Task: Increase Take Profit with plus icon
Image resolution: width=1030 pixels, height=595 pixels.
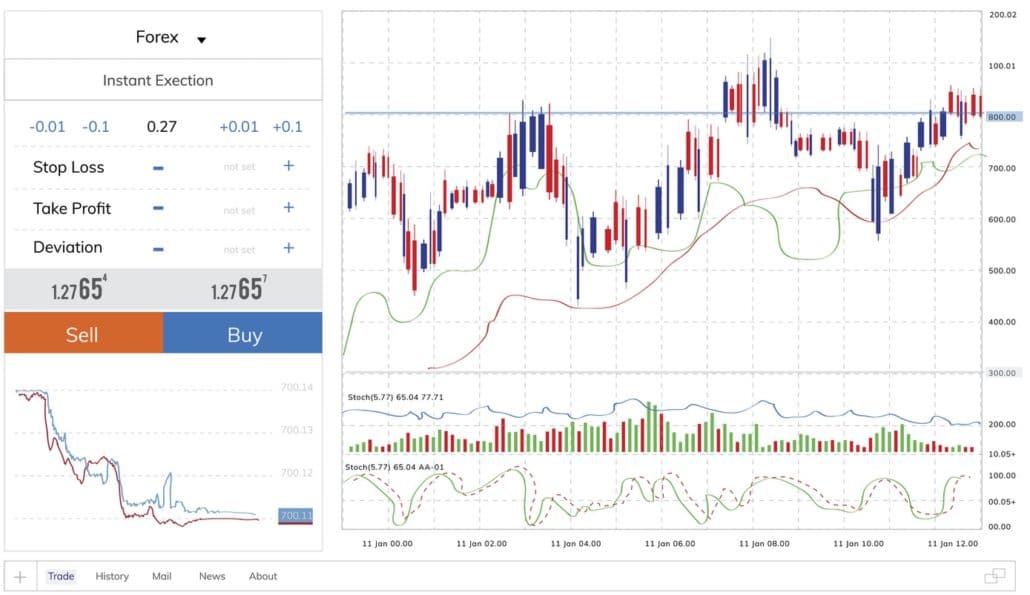Action: coord(288,208)
